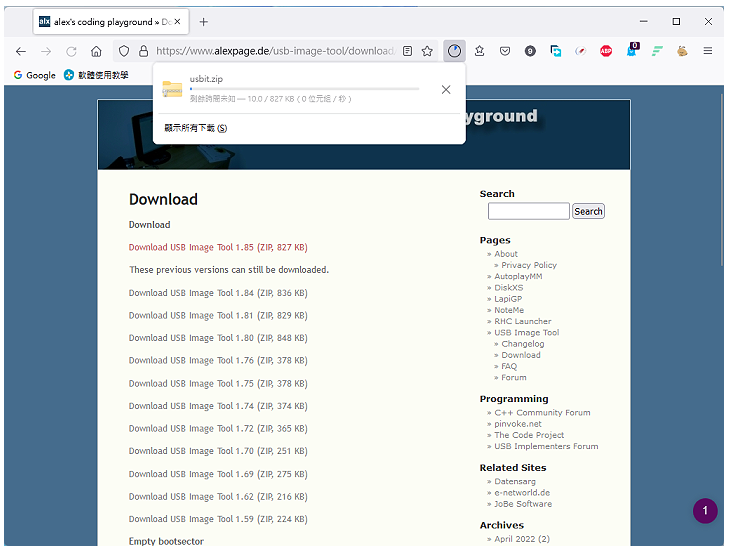The height and width of the screenshot is (550, 731).
Task: Close the alex's coding playground tab
Action: [x=178, y=22]
